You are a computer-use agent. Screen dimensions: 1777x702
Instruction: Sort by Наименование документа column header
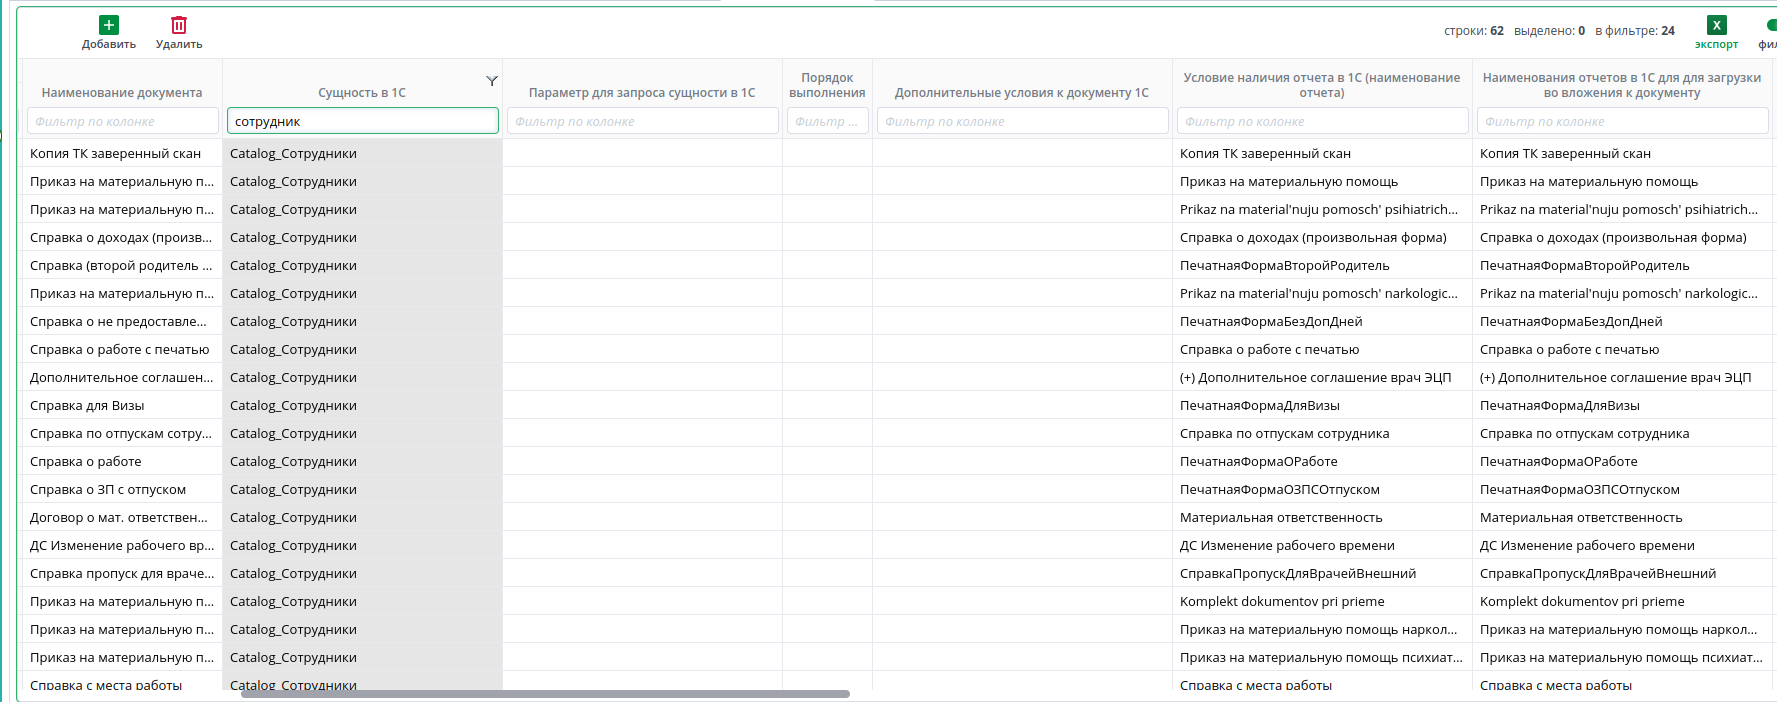coord(122,93)
